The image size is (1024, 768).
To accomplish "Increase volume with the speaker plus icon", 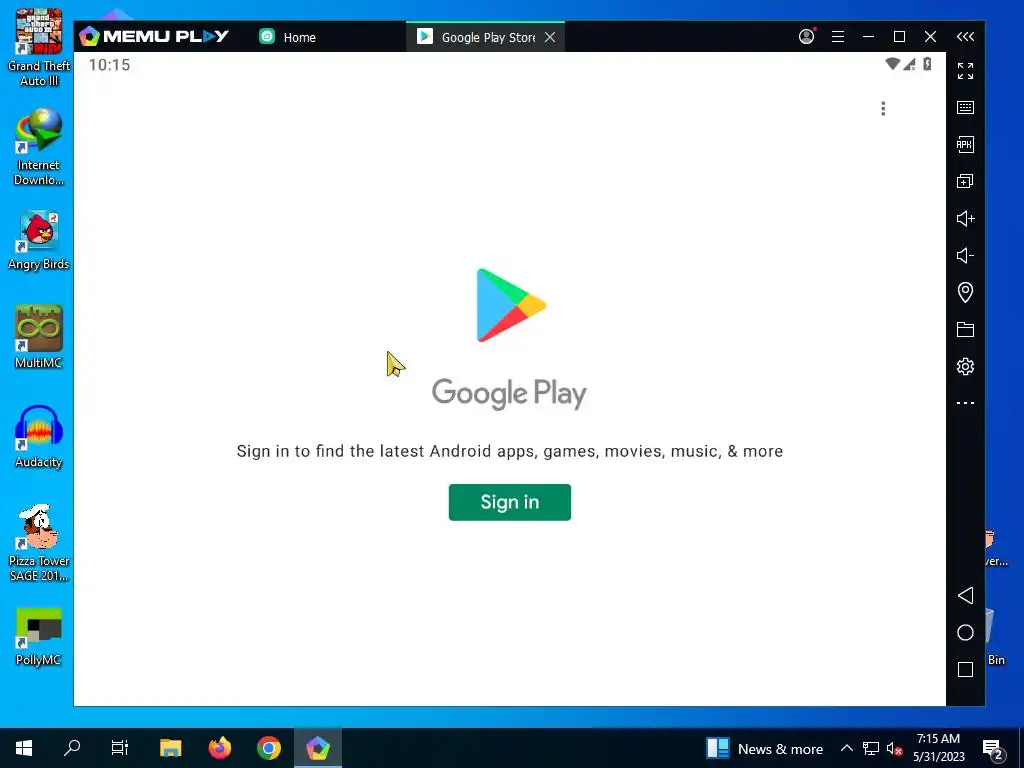I will [x=965, y=218].
